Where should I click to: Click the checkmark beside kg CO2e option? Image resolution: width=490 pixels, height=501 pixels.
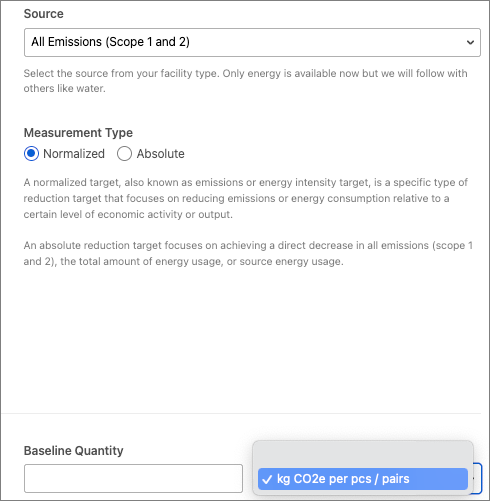click(267, 480)
